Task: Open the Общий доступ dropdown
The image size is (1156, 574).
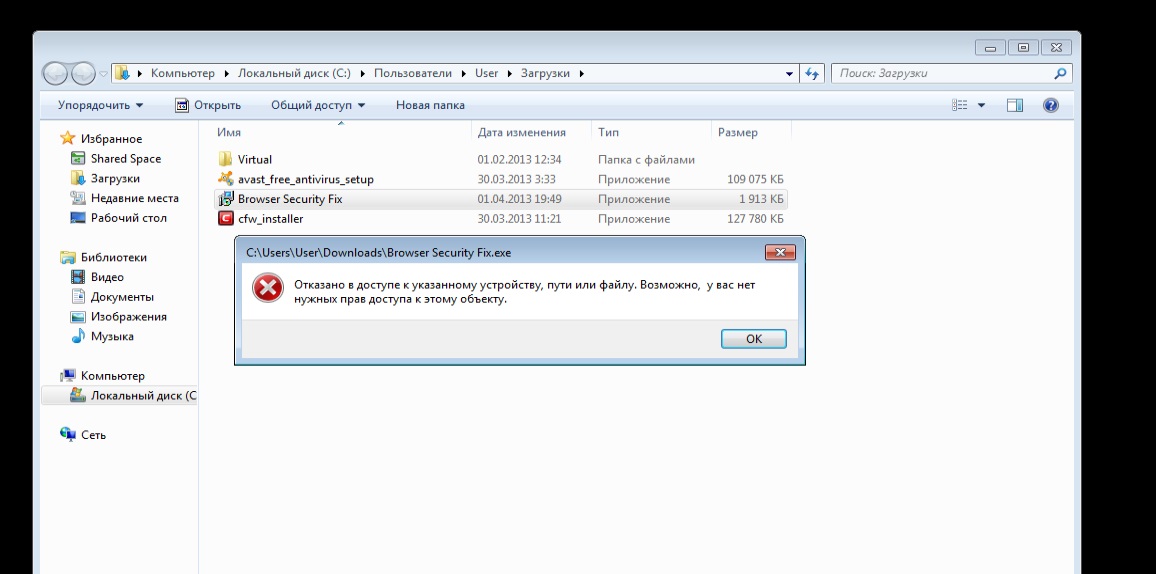Action: coord(318,105)
